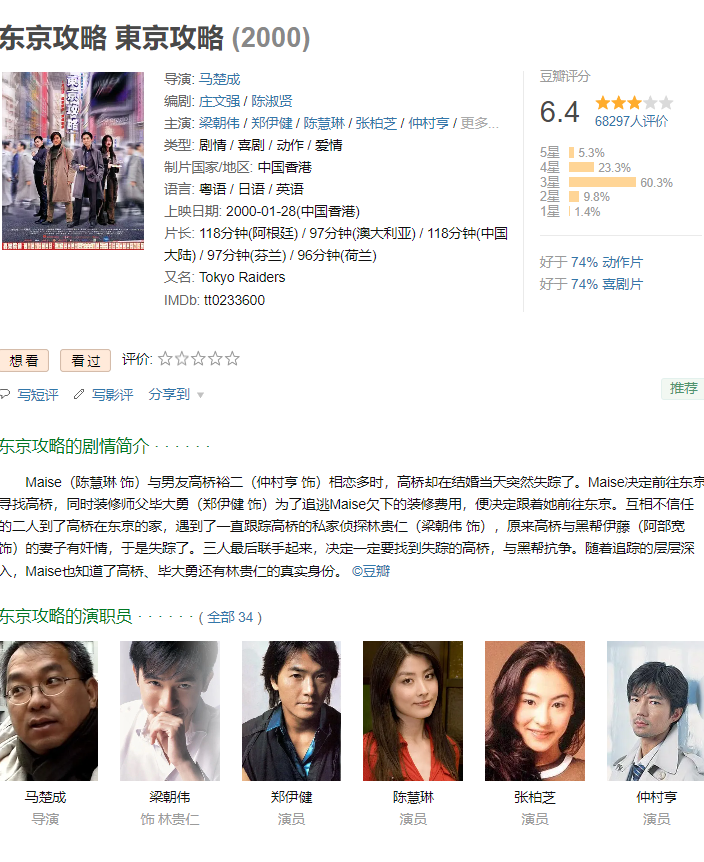The height and width of the screenshot is (862, 704).
Task: Click the speech bubble icon for 写短评
Action: coord(5,394)
